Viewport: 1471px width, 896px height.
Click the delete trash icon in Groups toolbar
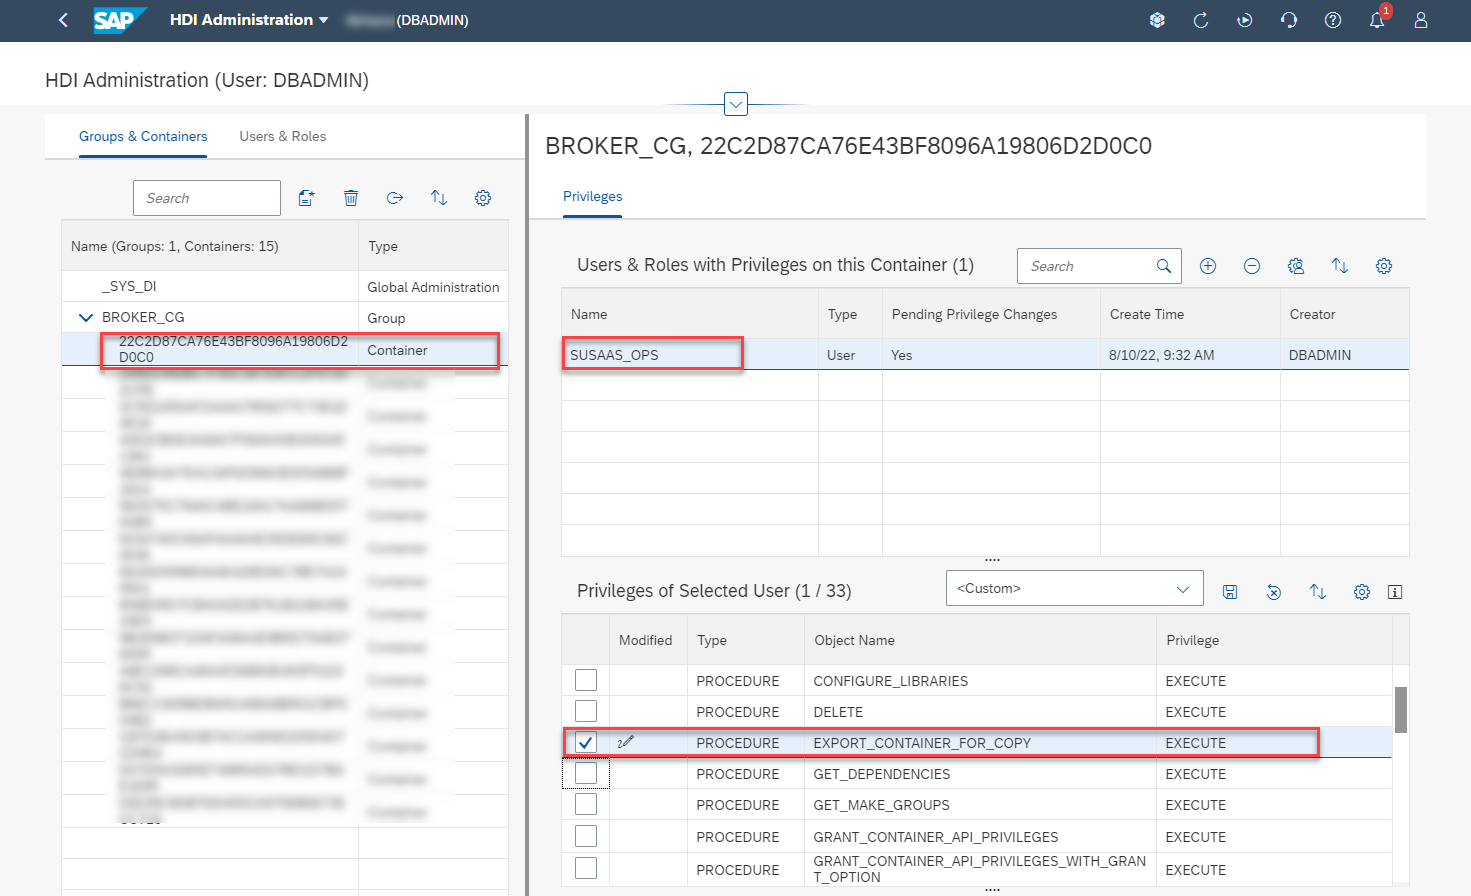[x=351, y=198]
